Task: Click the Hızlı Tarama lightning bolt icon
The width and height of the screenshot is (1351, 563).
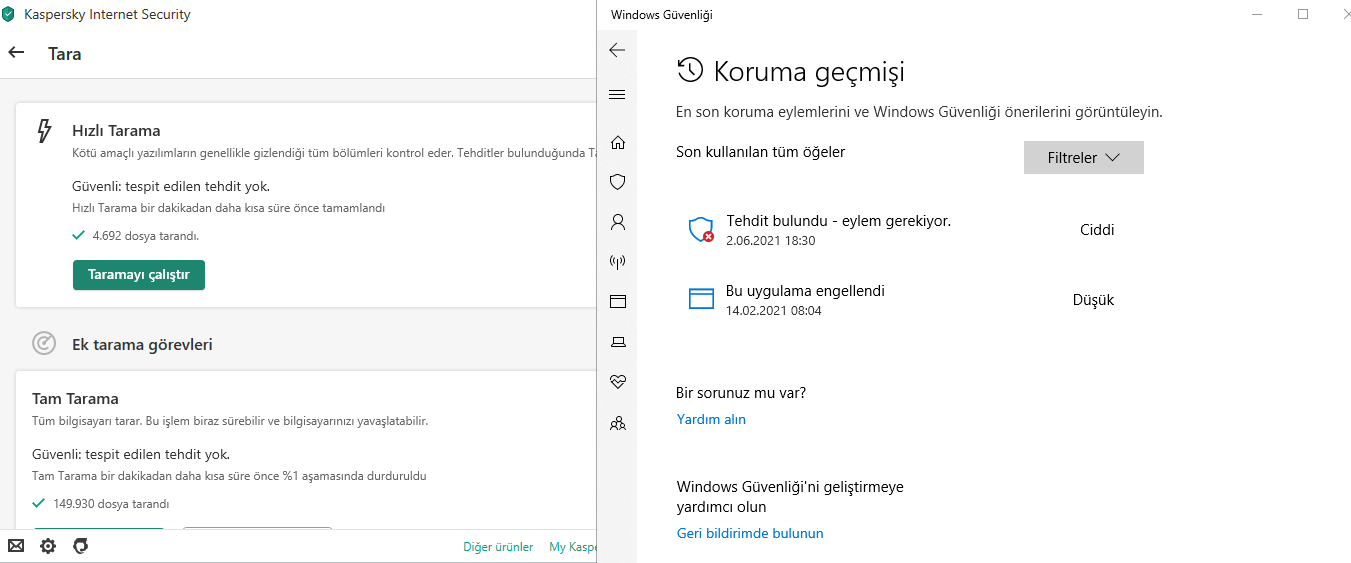Action: click(x=44, y=131)
